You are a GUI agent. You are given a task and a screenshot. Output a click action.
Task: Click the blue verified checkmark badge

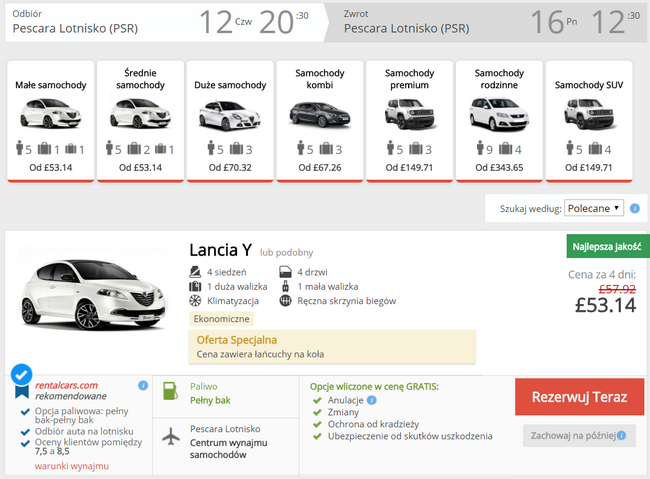(x=21, y=375)
